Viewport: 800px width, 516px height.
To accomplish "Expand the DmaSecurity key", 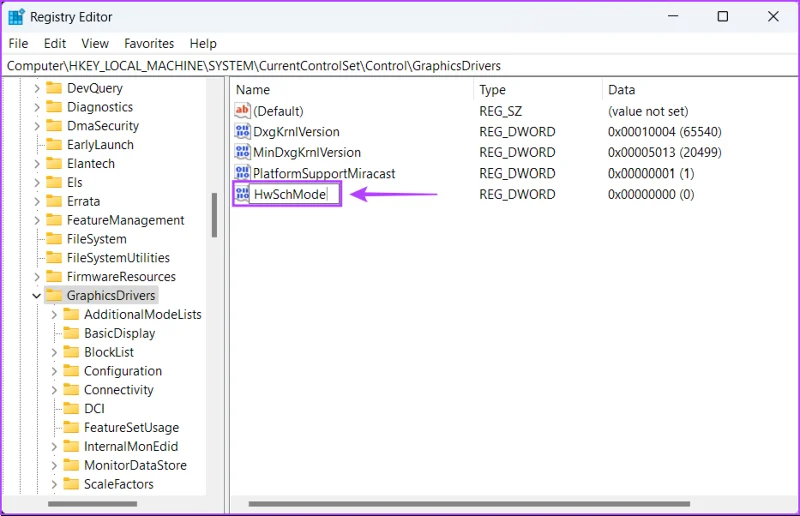I will point(37,126).
